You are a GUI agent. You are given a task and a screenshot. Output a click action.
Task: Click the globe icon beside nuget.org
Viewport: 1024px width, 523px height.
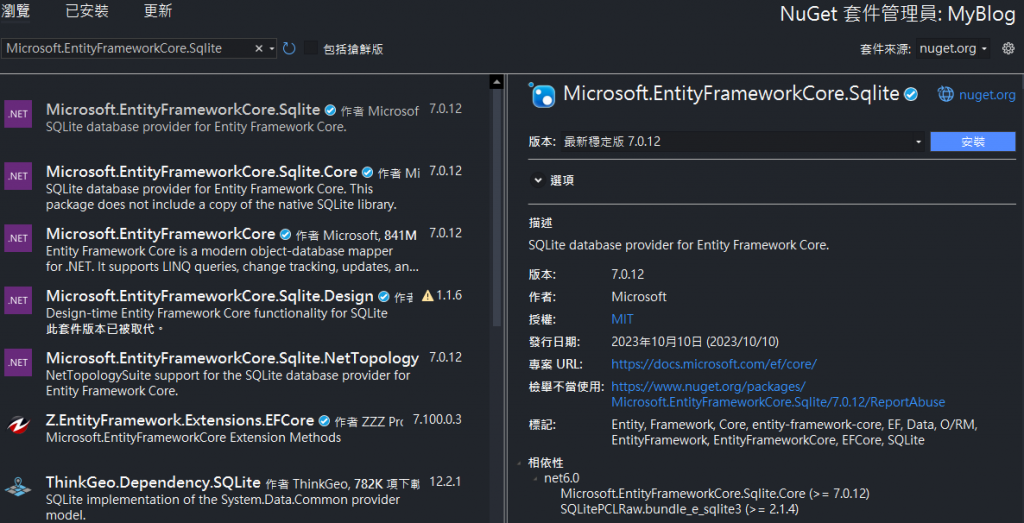(946, 95)
